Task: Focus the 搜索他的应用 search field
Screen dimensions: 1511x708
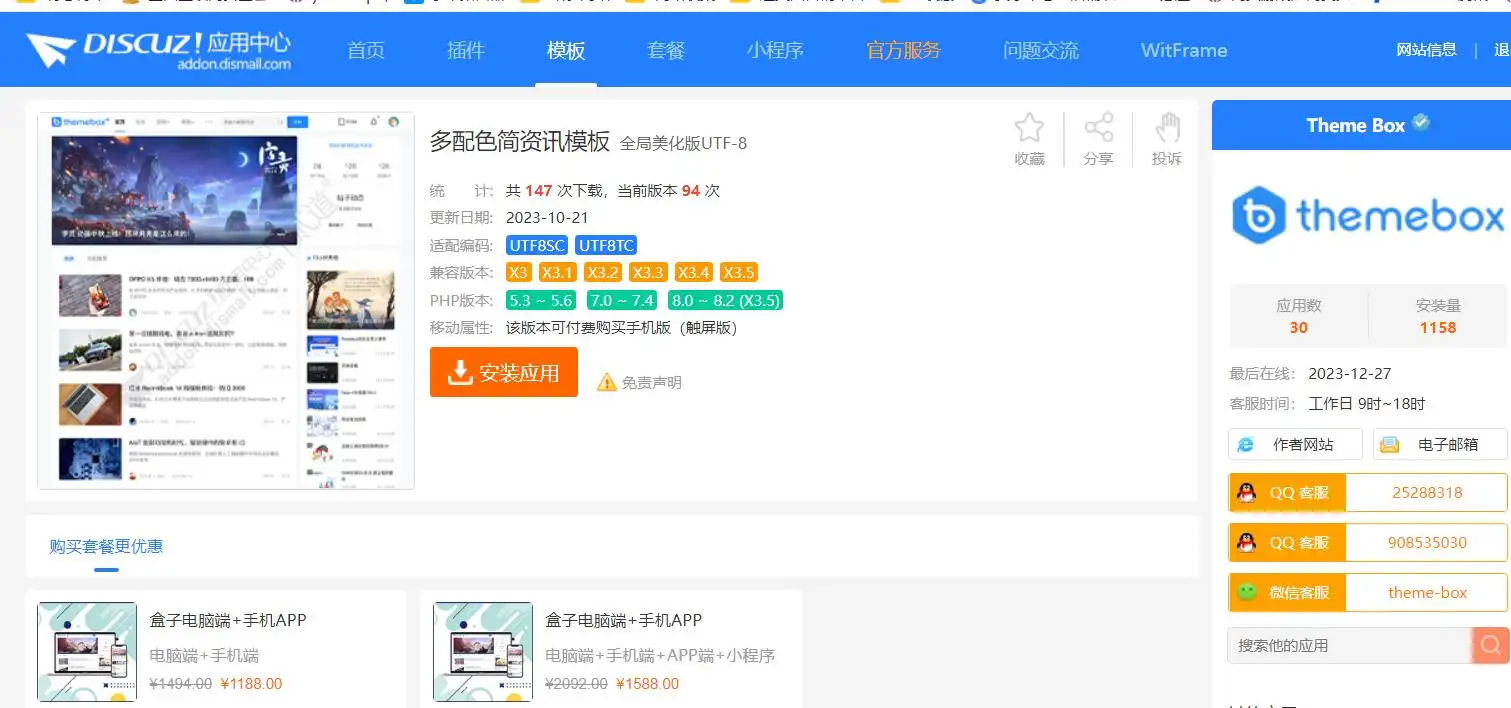Action: (1348, 646)
